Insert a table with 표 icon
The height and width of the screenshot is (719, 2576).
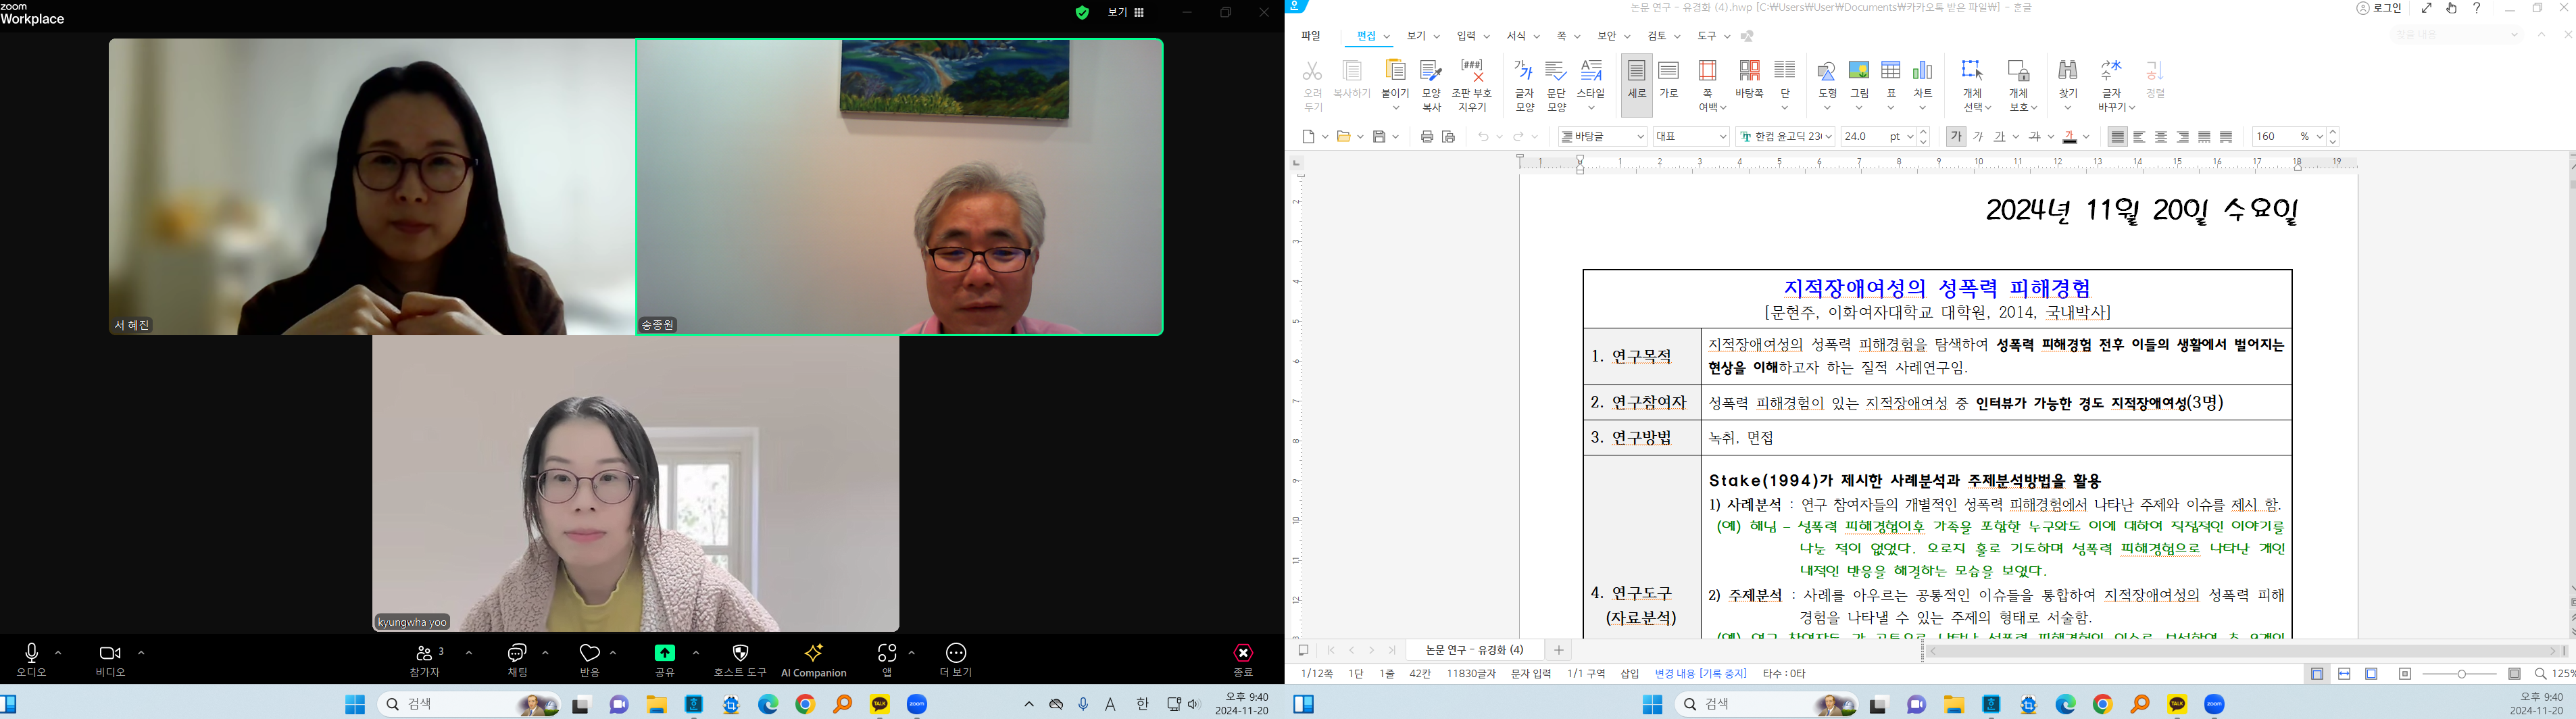1891,71
